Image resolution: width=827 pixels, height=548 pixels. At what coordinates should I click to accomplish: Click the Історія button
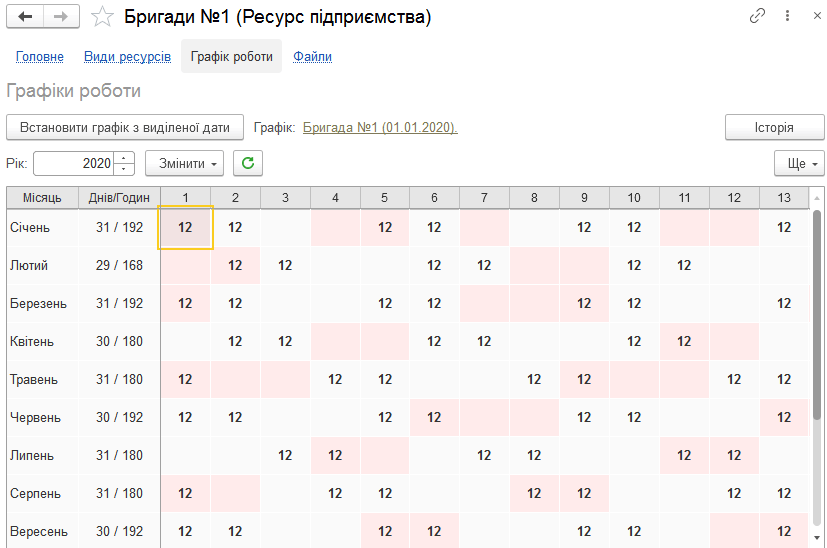point(774,127)
